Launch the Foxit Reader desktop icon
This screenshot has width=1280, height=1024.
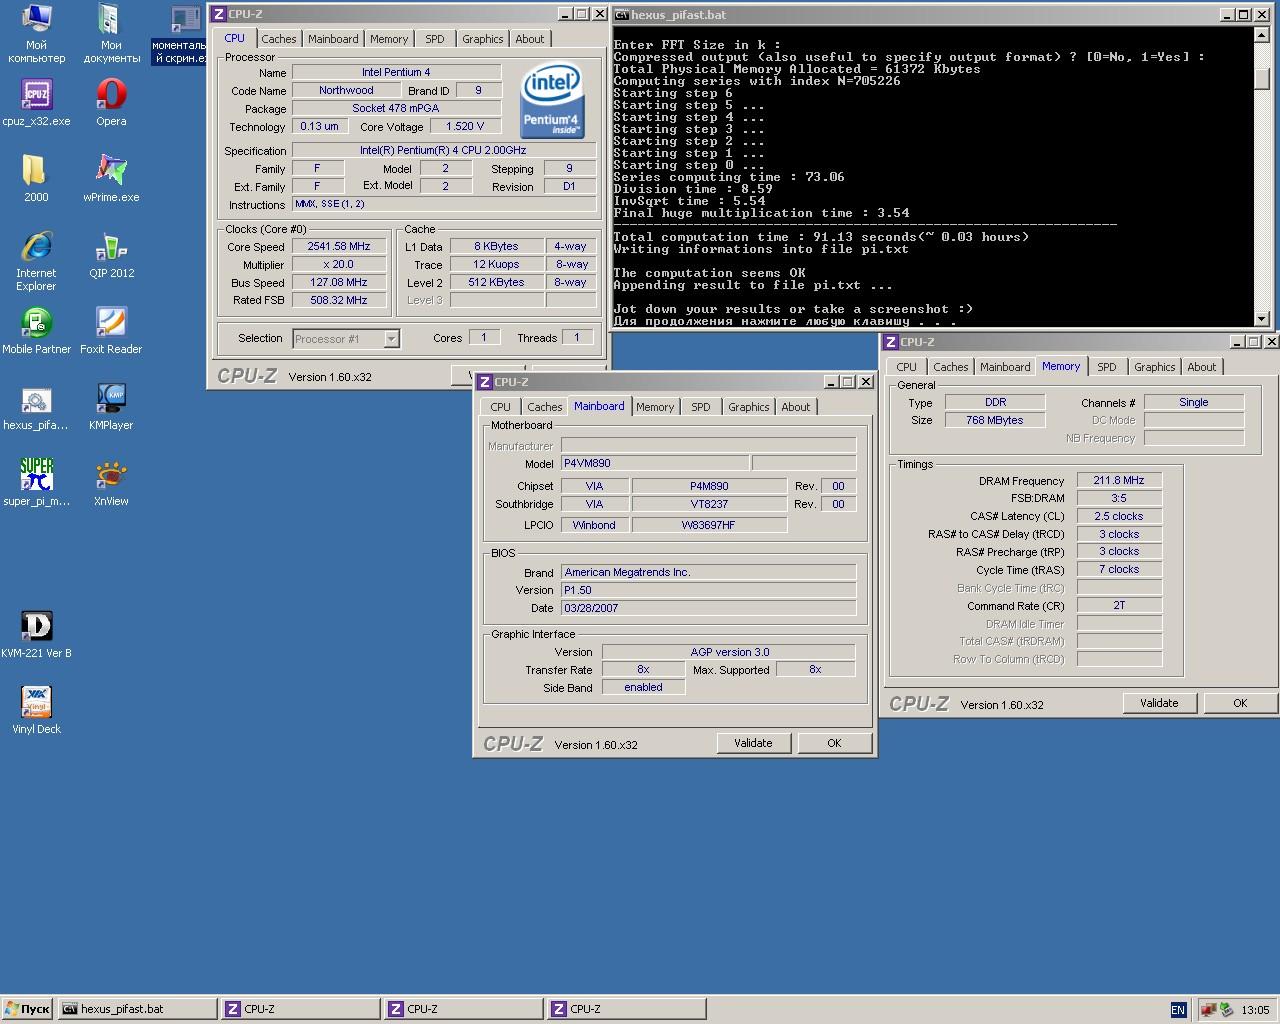click(111, 330)
